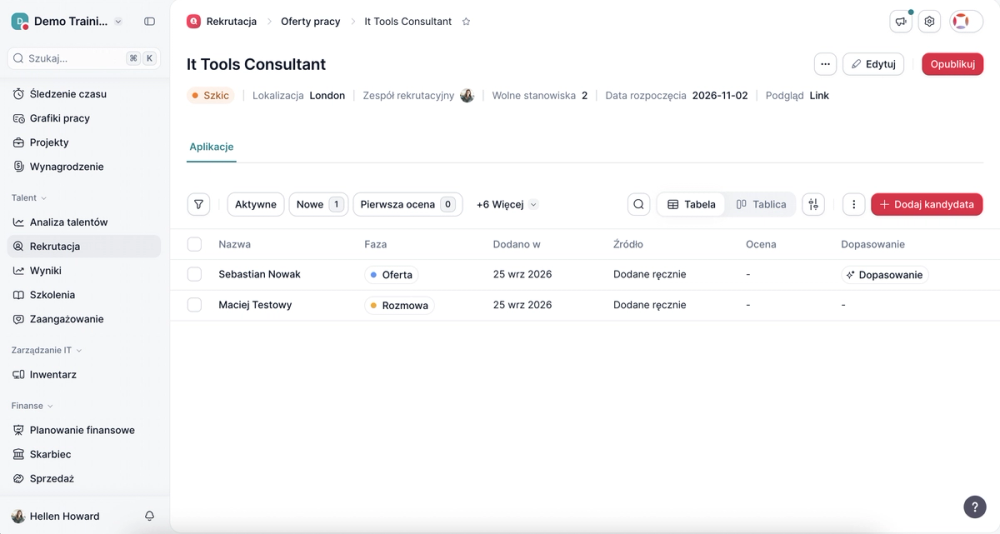Viewport: 1000px width, 534px height.
Task: Click the Skarbiec bank icon
Action: click(18, 454)
